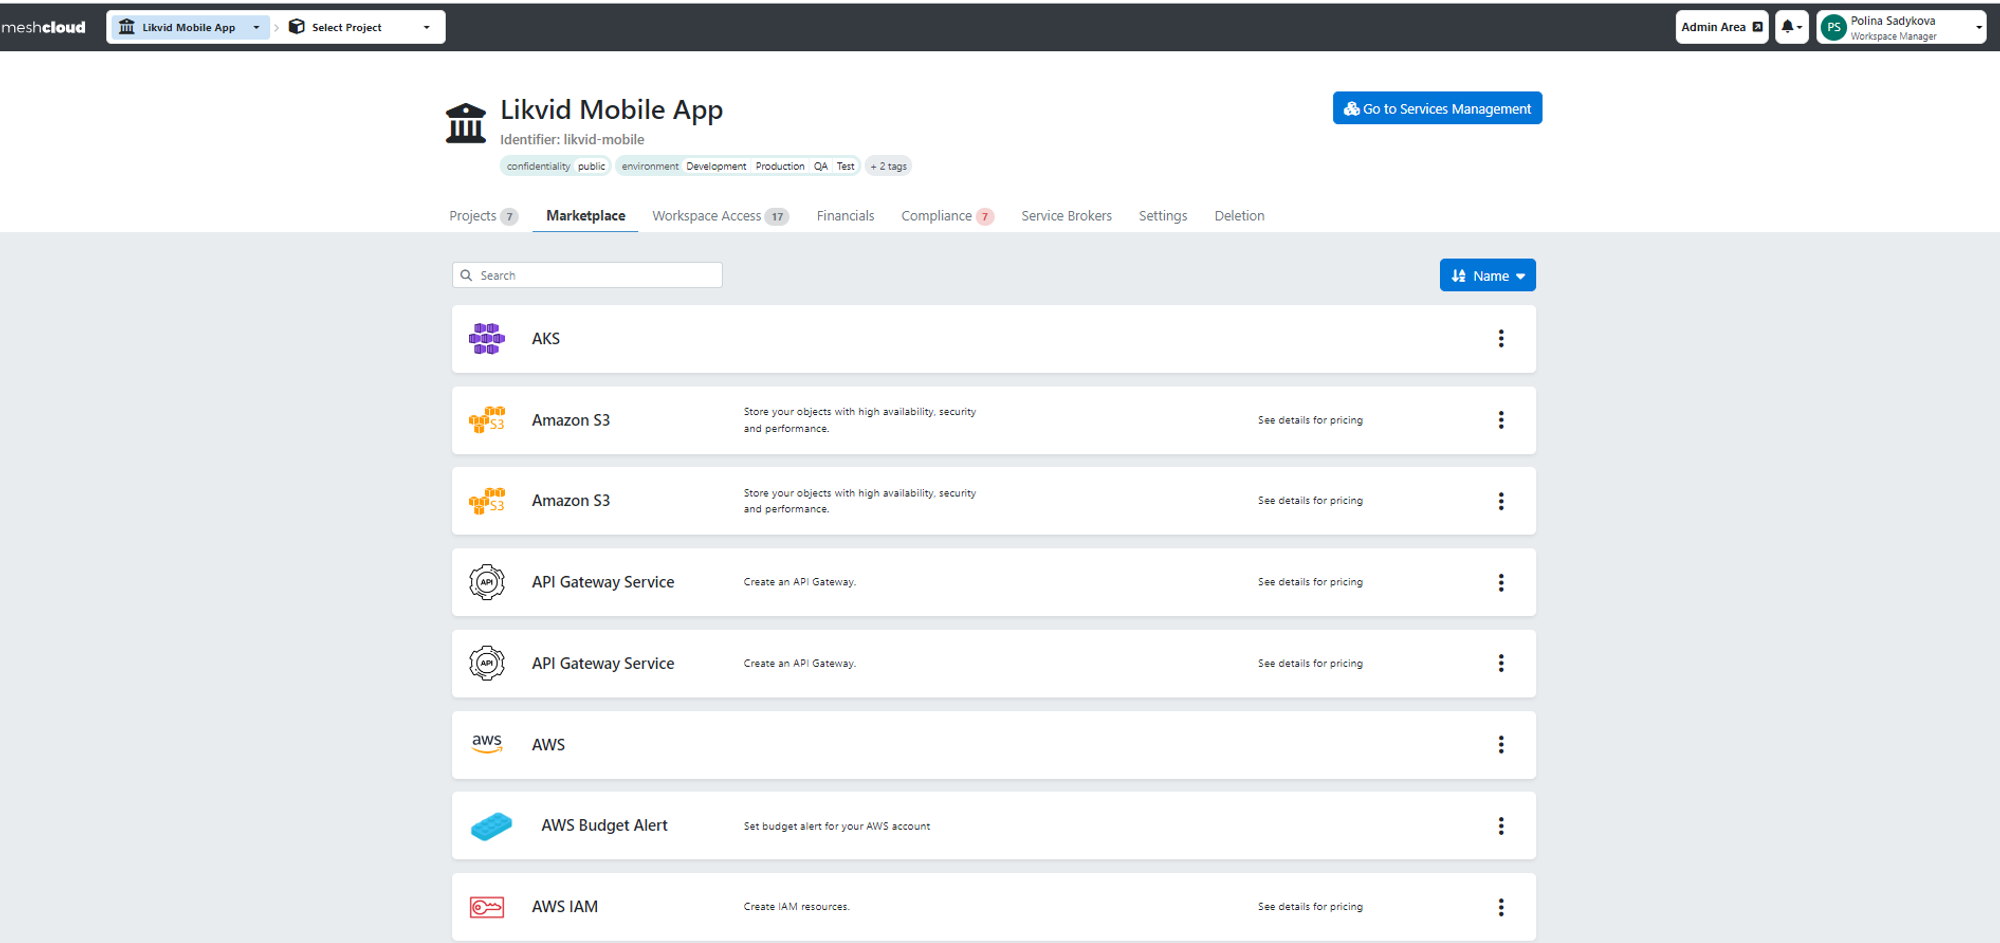The image size is (2000, 943).
Task: Open the Select Project dropdown
Action: pos(361,27)
